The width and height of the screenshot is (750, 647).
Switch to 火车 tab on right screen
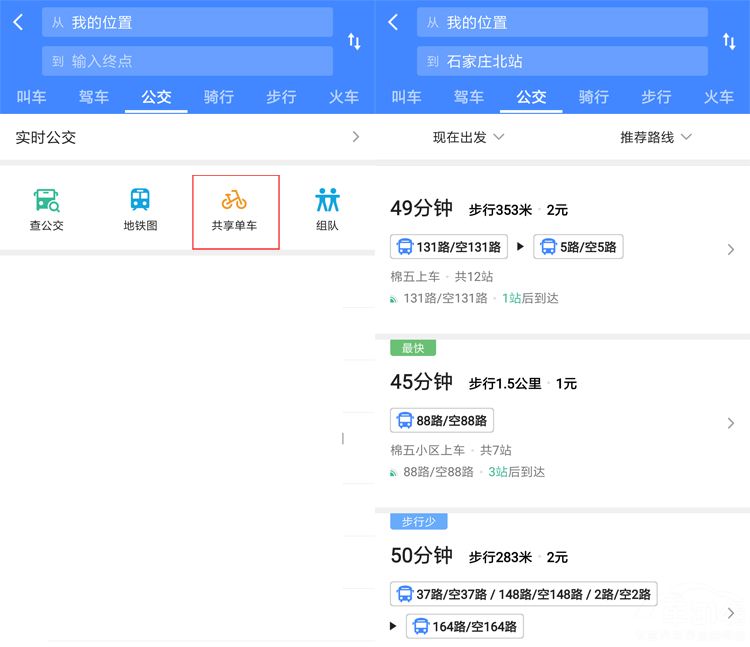click(718, 97)
